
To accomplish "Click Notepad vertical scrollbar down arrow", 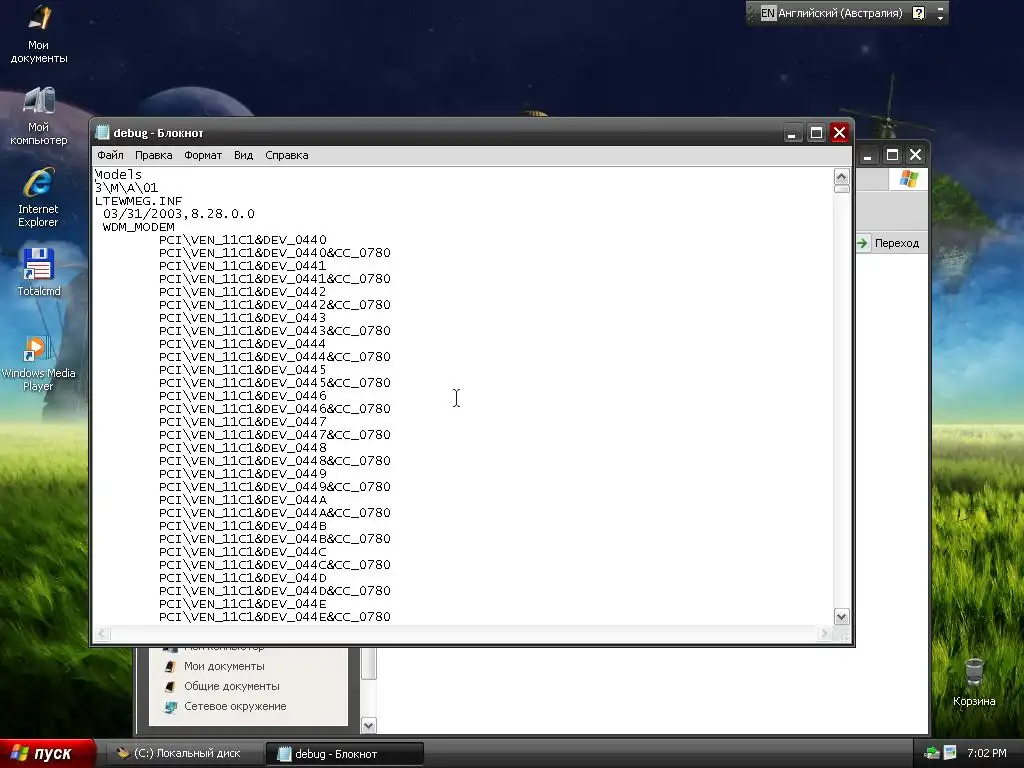I will pyautogui.click(x=842, y=616).
